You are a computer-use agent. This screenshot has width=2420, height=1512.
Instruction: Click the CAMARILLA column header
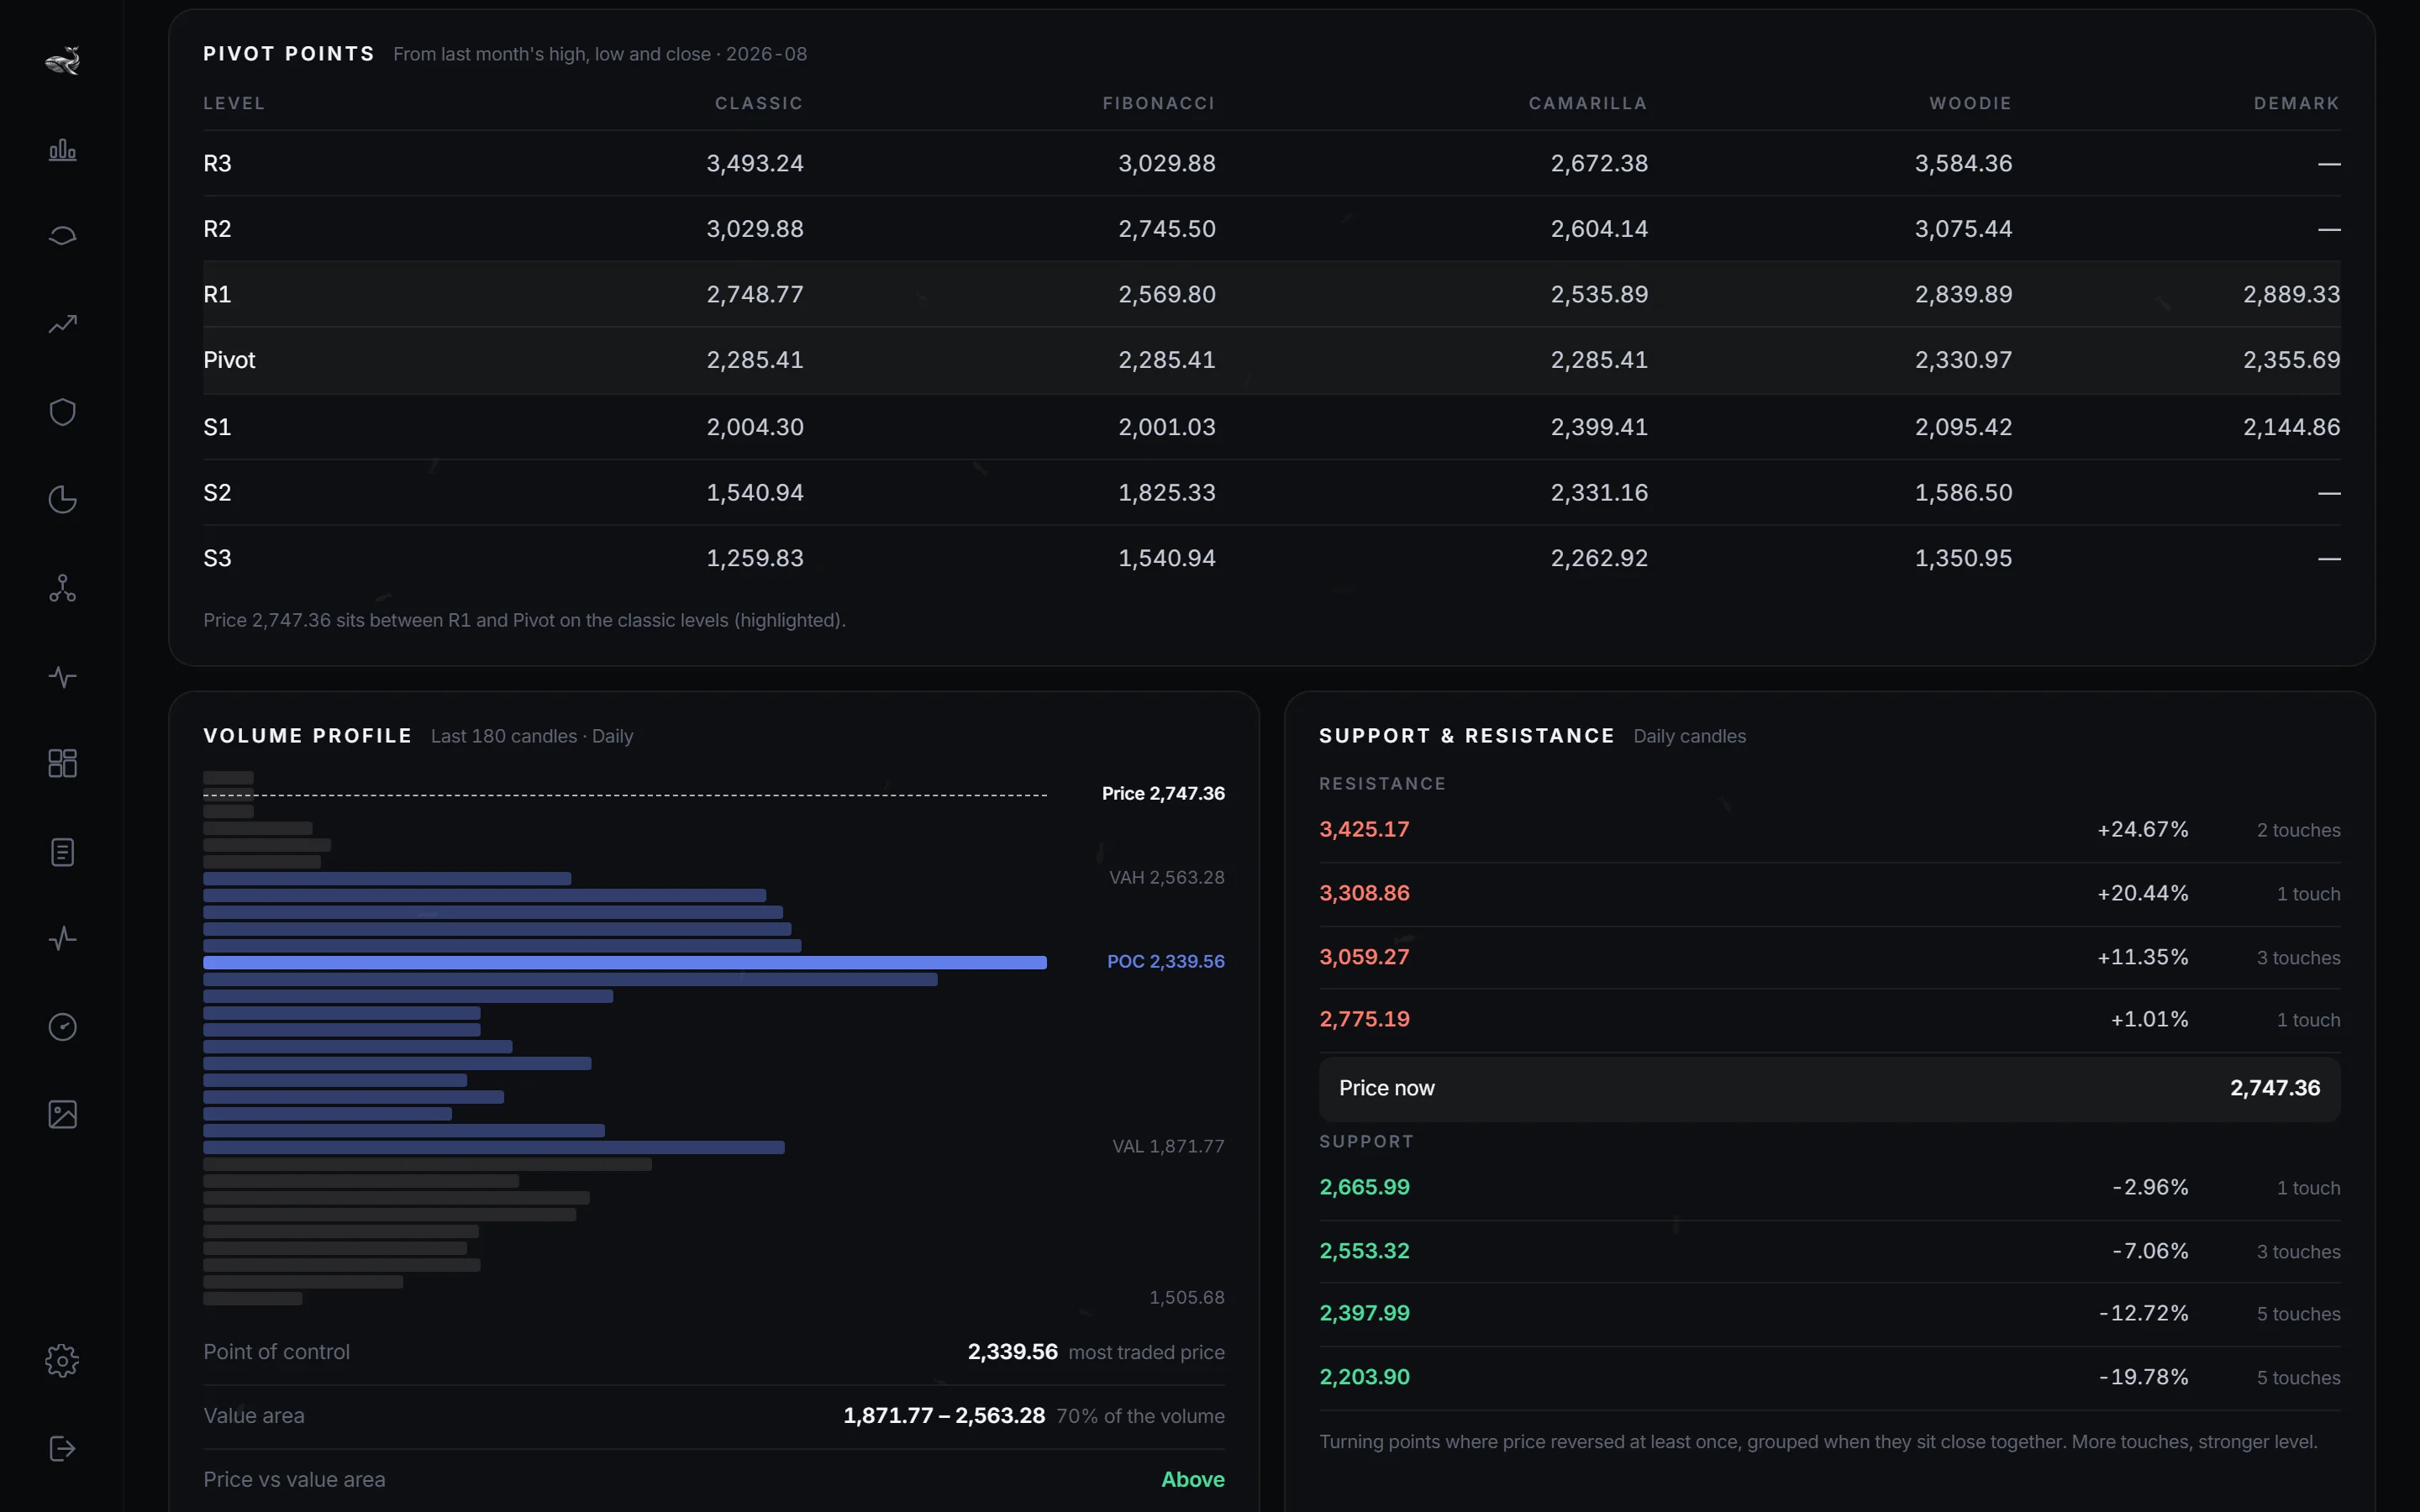pyautogui.click(x=1587, y=103)
